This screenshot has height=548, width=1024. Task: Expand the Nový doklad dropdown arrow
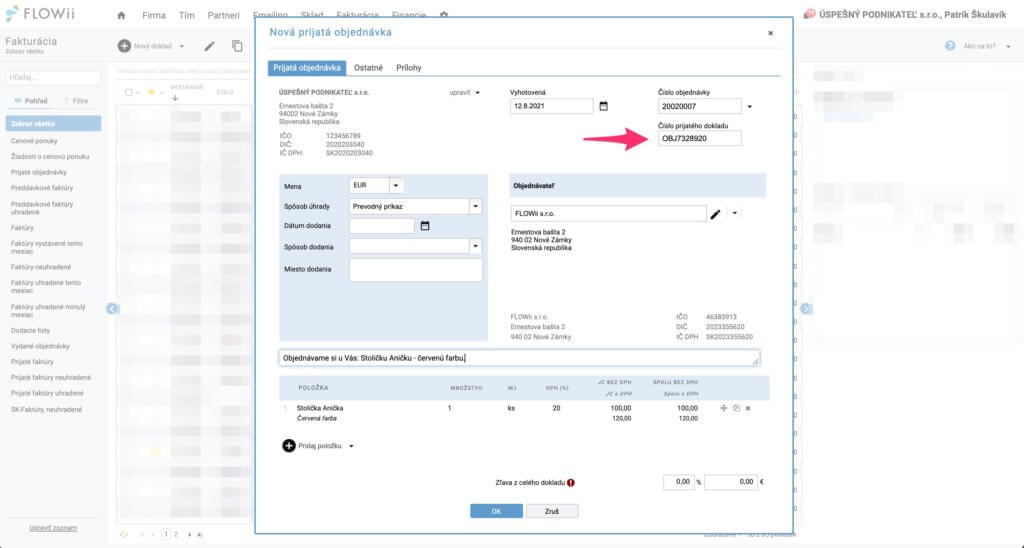182,46
